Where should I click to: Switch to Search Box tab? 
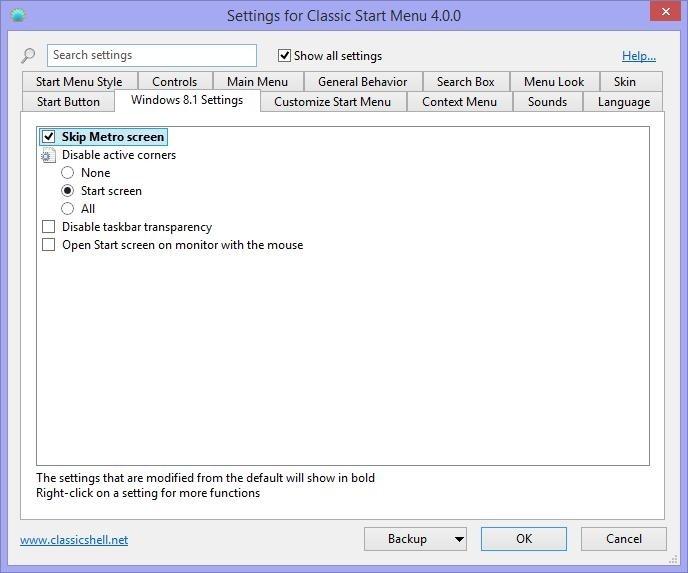point(466,82)
